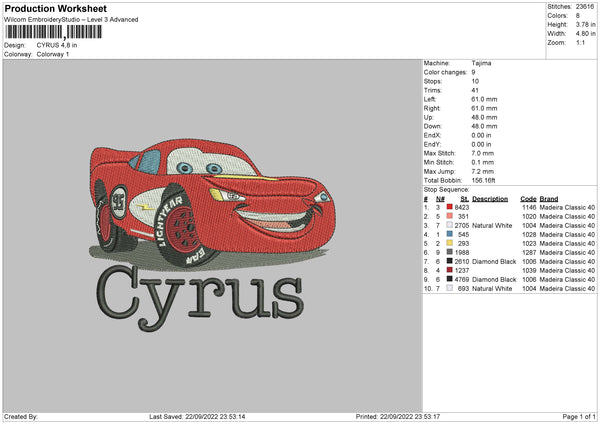
Task: Click the white swatch with 693 stitches
Action: [x=450, y=288]
